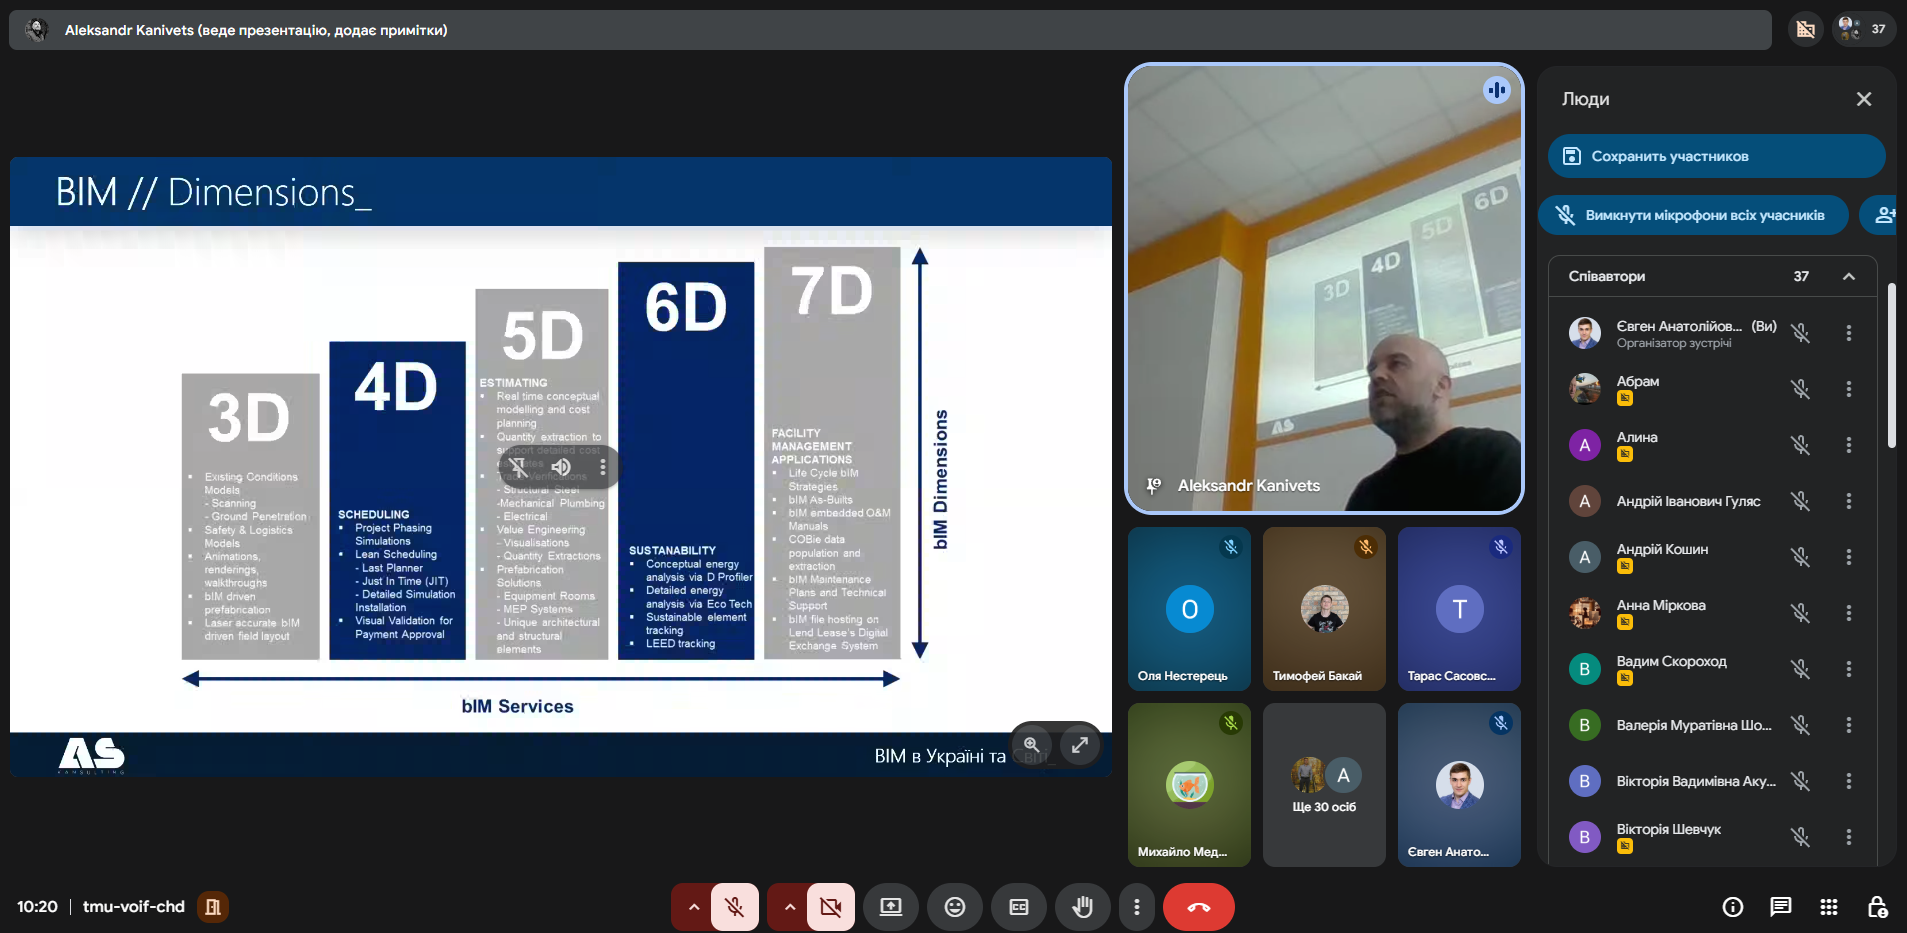Open options for Вікторія Вадимівна
Viewport: 1907px width, 933px height.
[1849, 781]
